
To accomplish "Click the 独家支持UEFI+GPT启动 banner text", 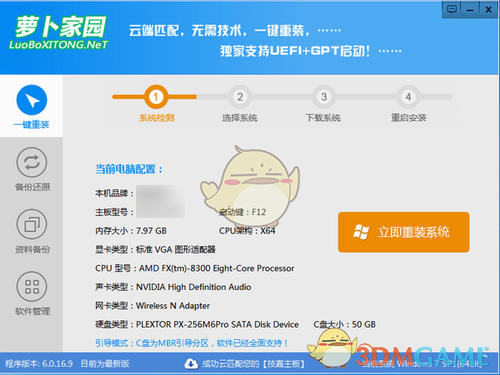I will (x=295, y=51).
